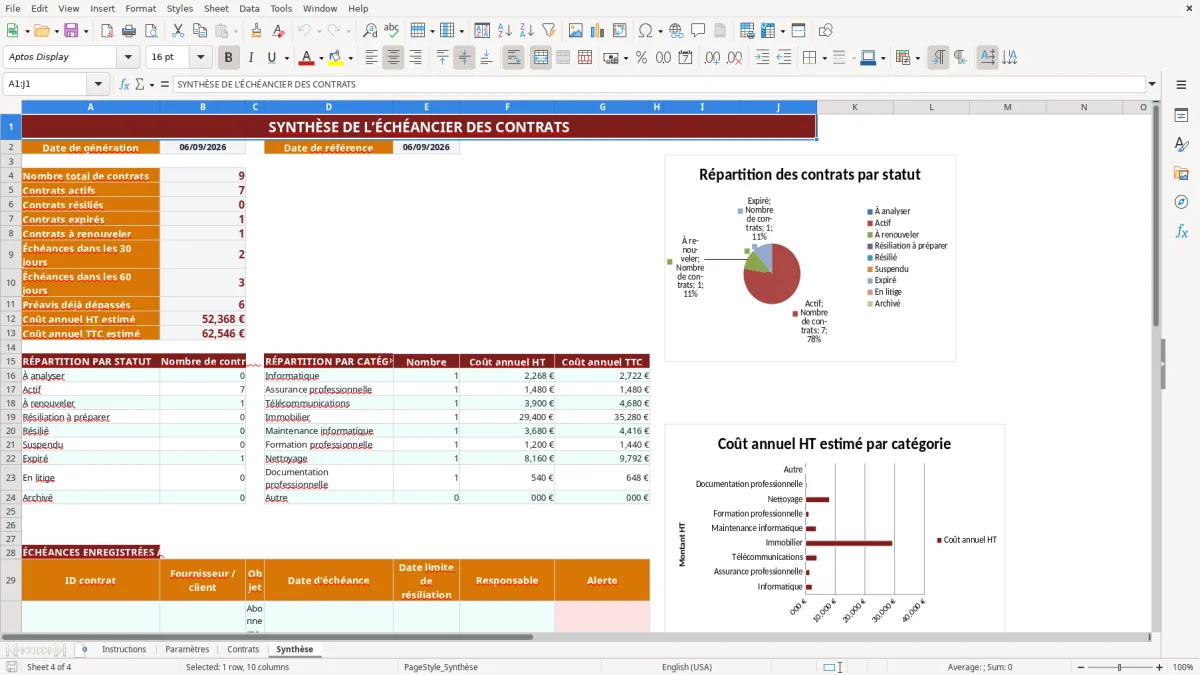Click Format as Percent icon
The height and width of the screenshot is (675, 1200).
tap(641, 58)
